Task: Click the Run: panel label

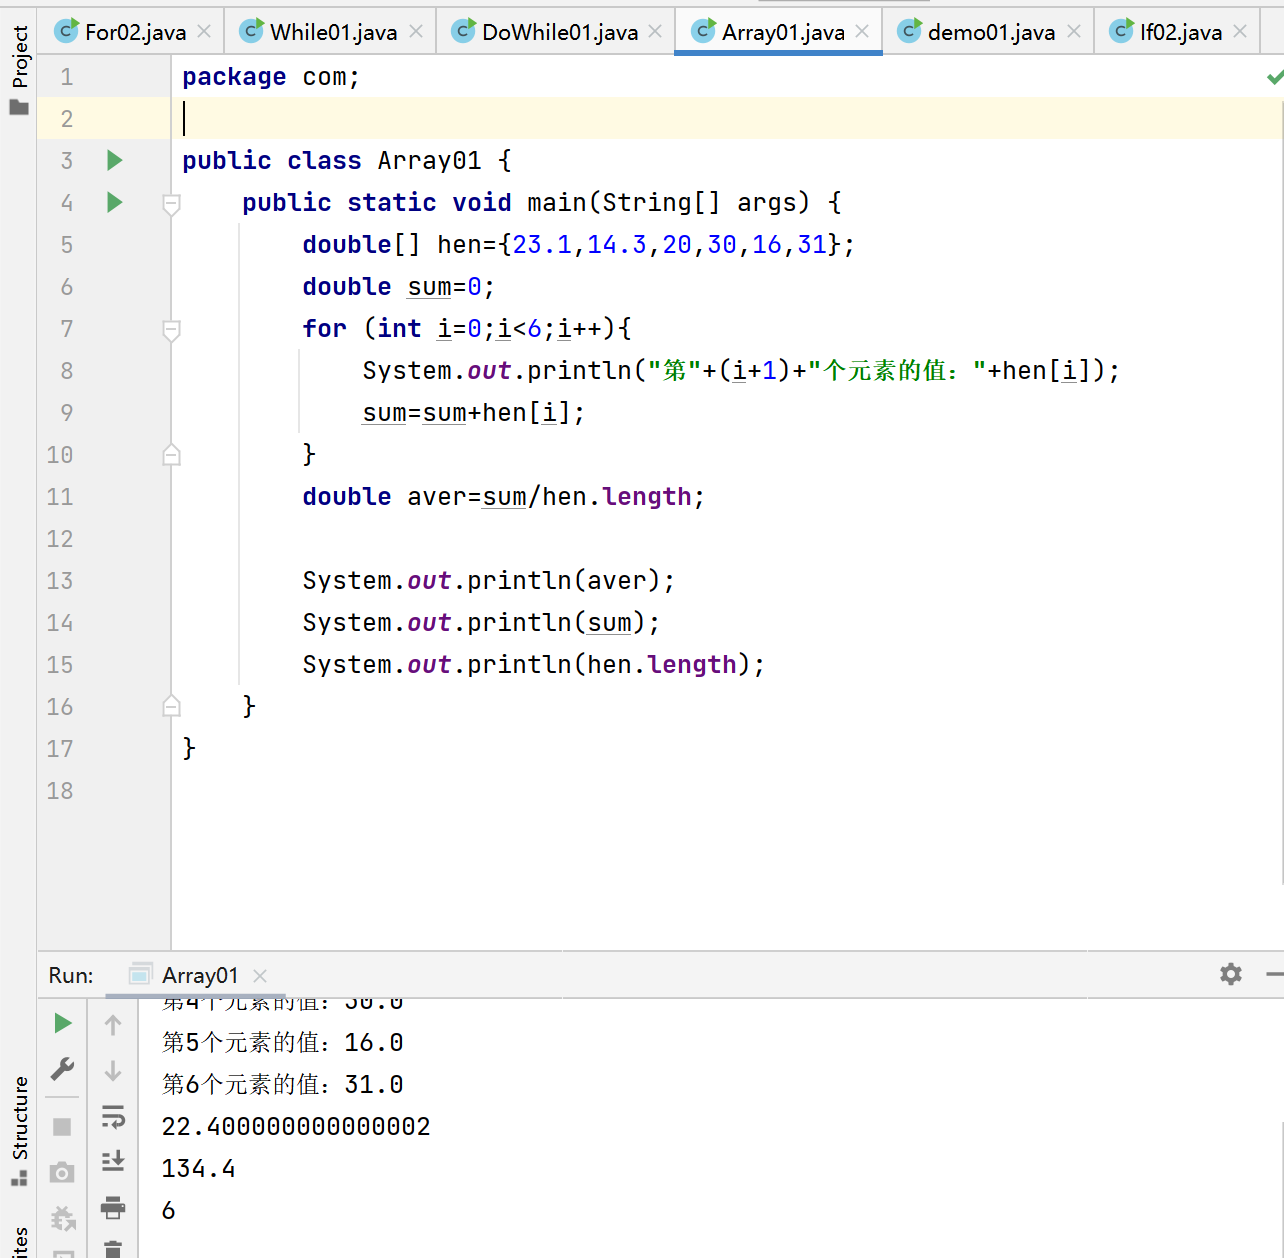Action: [71, 975]
